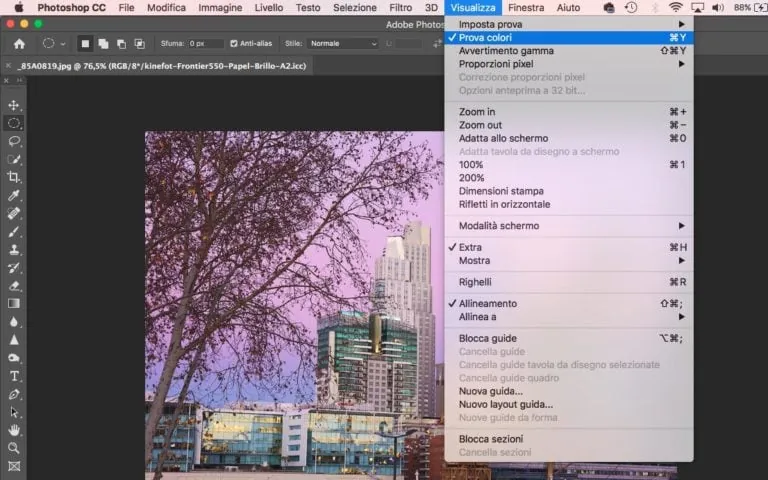Open the Wi-Fi status menu
The image size is (768, 480).
click(x=675, y=7)
